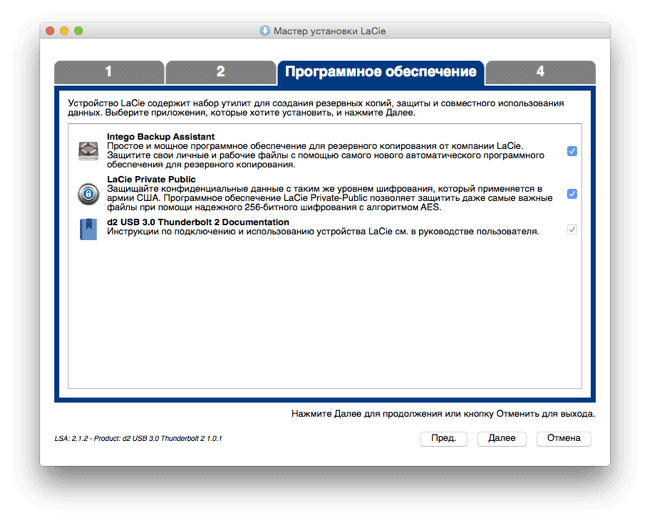This screenshot has height=523, width=650.
Task: Click the blue Documentation book icon
Action: [x=88, y=229]
